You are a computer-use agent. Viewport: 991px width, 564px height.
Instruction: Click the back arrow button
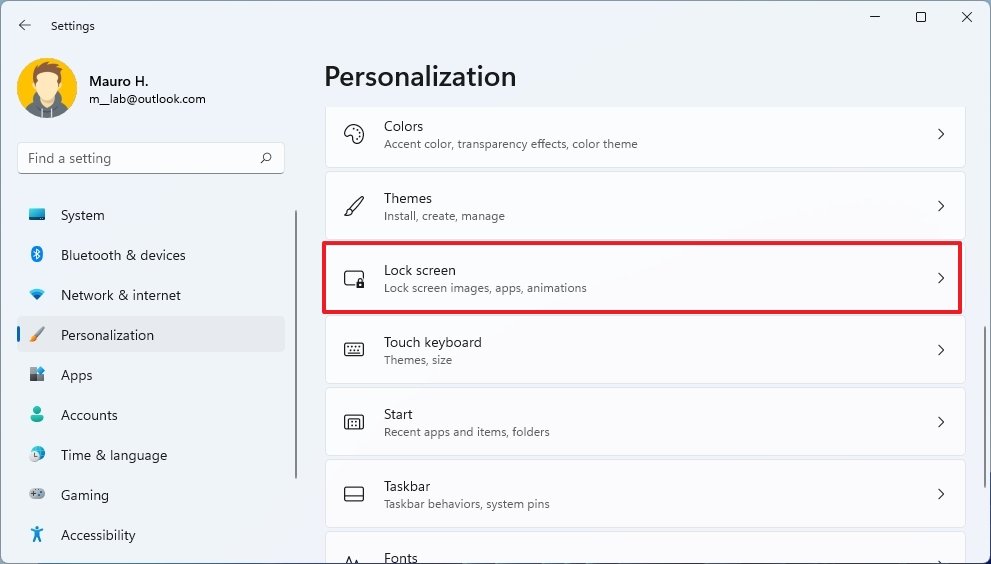tap(25, 26)
